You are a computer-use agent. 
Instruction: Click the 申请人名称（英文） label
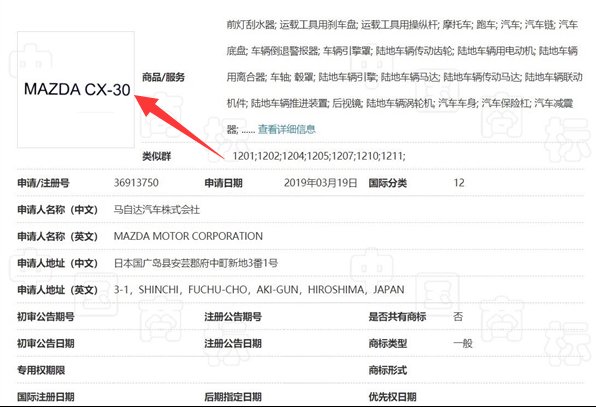click(x=57, y=236)
